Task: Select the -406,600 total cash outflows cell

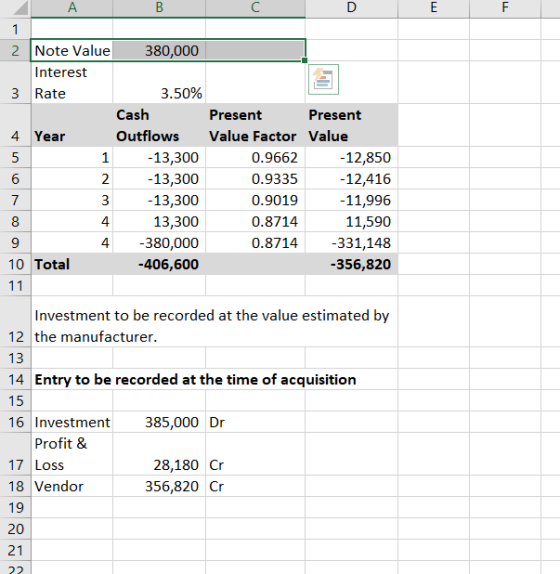Action: point(159,264)
